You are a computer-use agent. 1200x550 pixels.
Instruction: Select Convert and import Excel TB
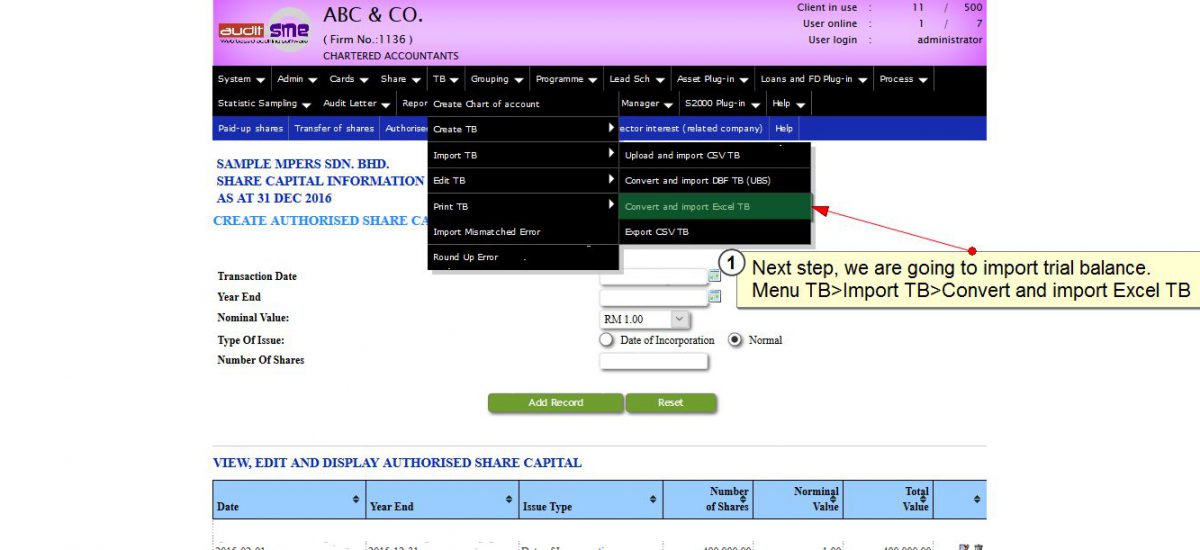point(714,207)
